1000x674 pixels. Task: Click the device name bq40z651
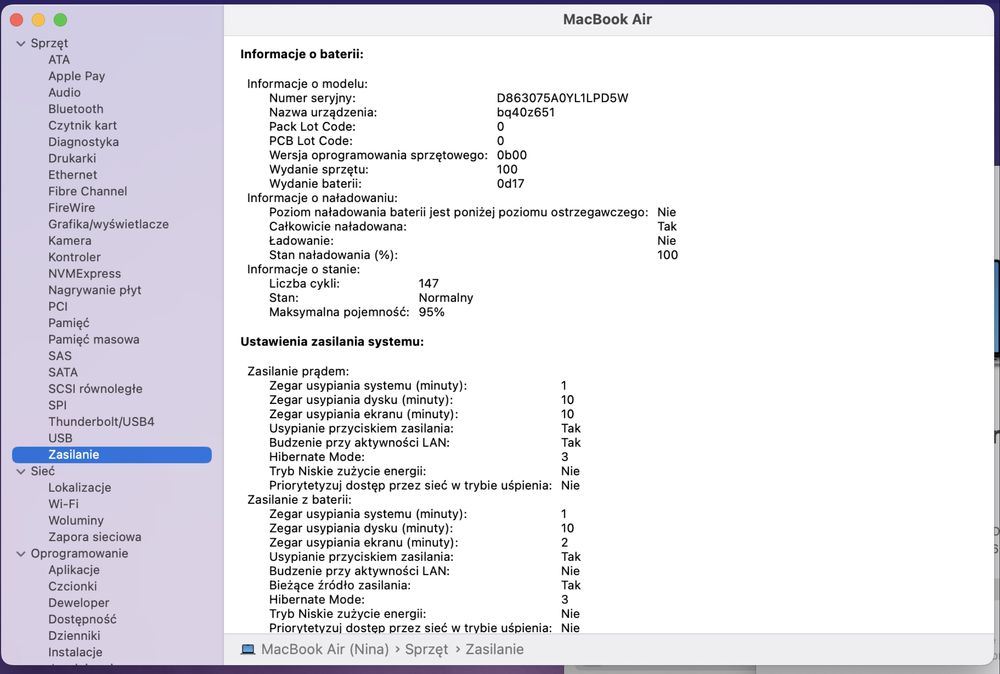[526, 112]
